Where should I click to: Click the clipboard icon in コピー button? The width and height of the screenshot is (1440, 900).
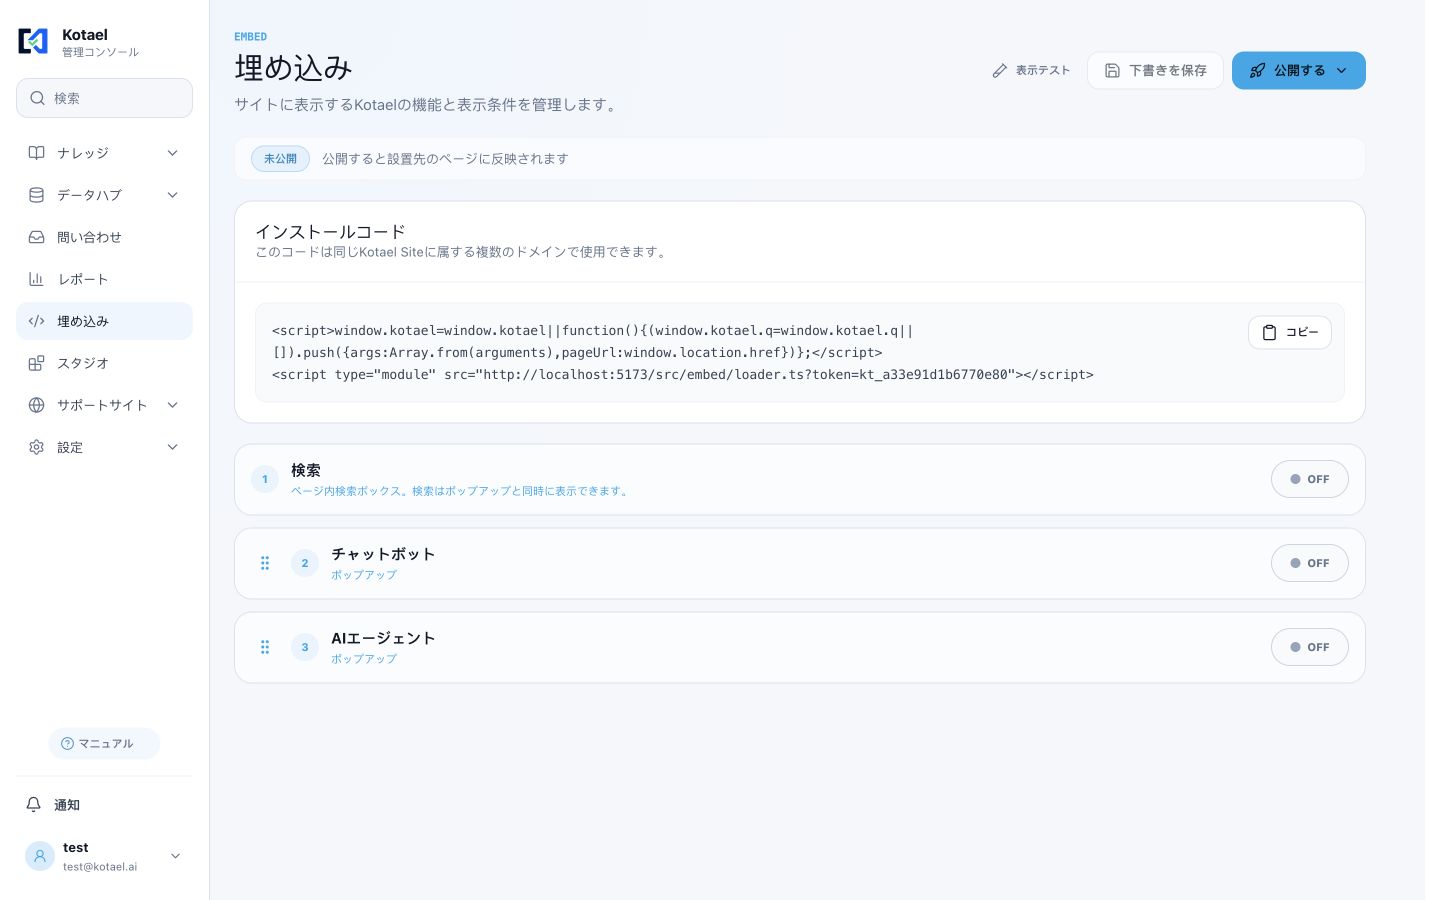pyautogui.click(x=1269, y=332)
